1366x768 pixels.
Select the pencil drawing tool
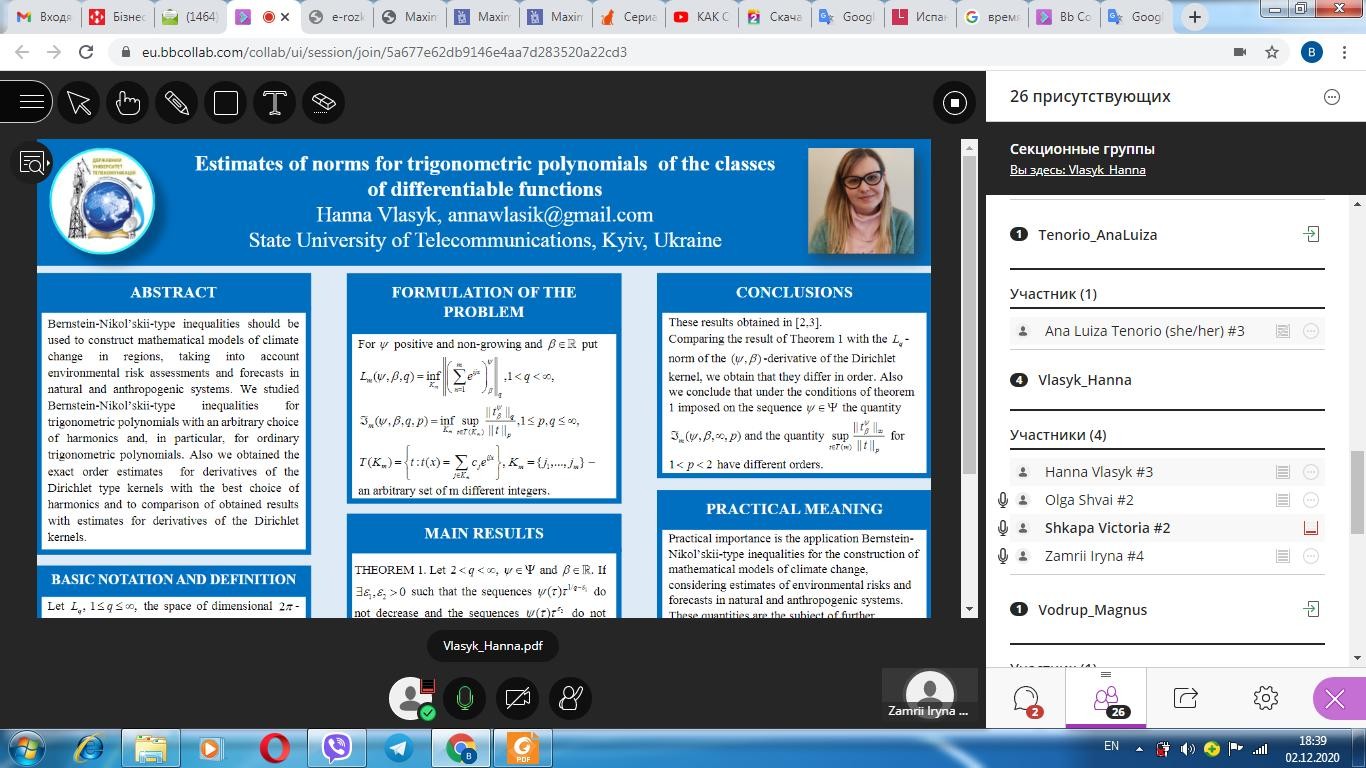pos(177,102)
